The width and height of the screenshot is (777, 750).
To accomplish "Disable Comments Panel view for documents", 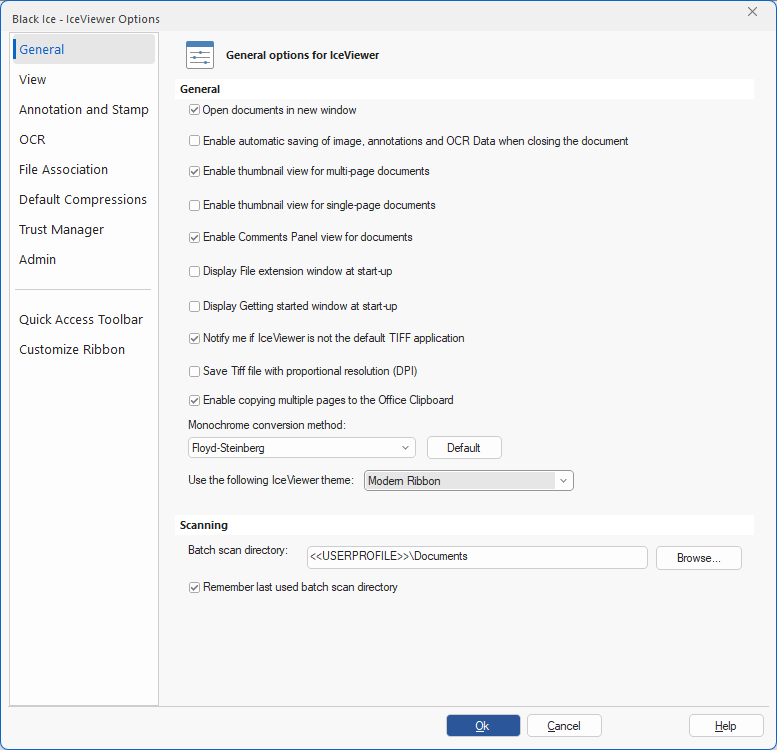I will coord(195,238).
